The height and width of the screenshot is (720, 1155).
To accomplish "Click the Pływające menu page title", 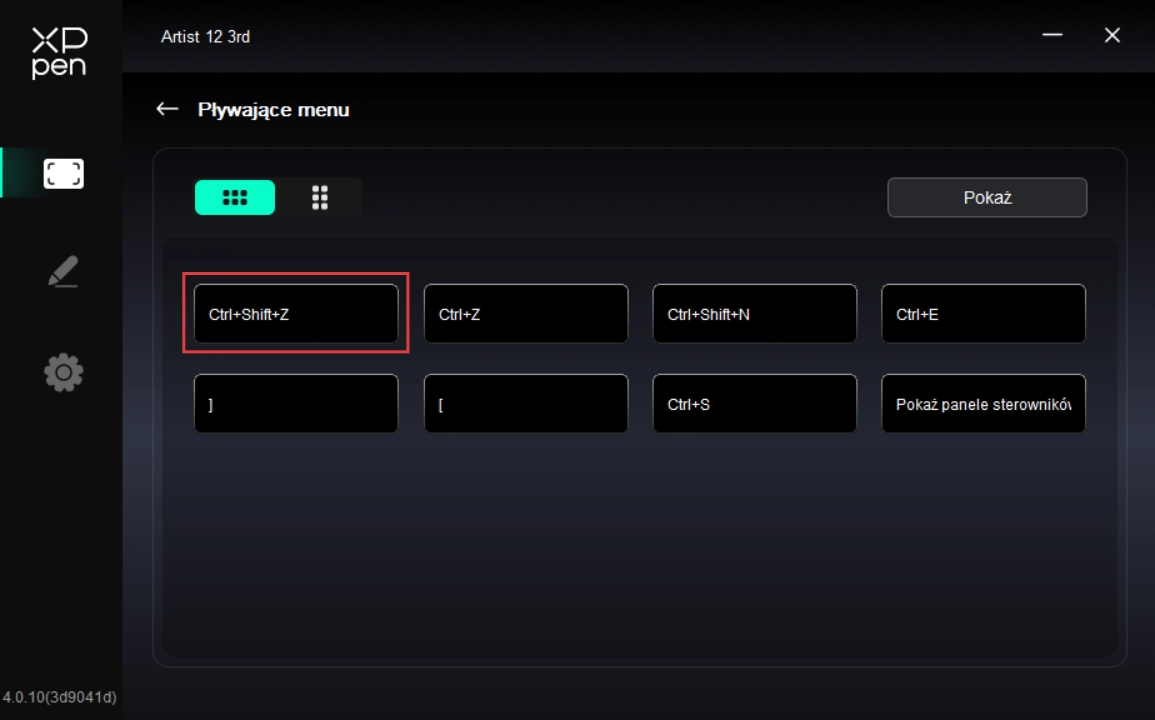I will pos(273,110).
